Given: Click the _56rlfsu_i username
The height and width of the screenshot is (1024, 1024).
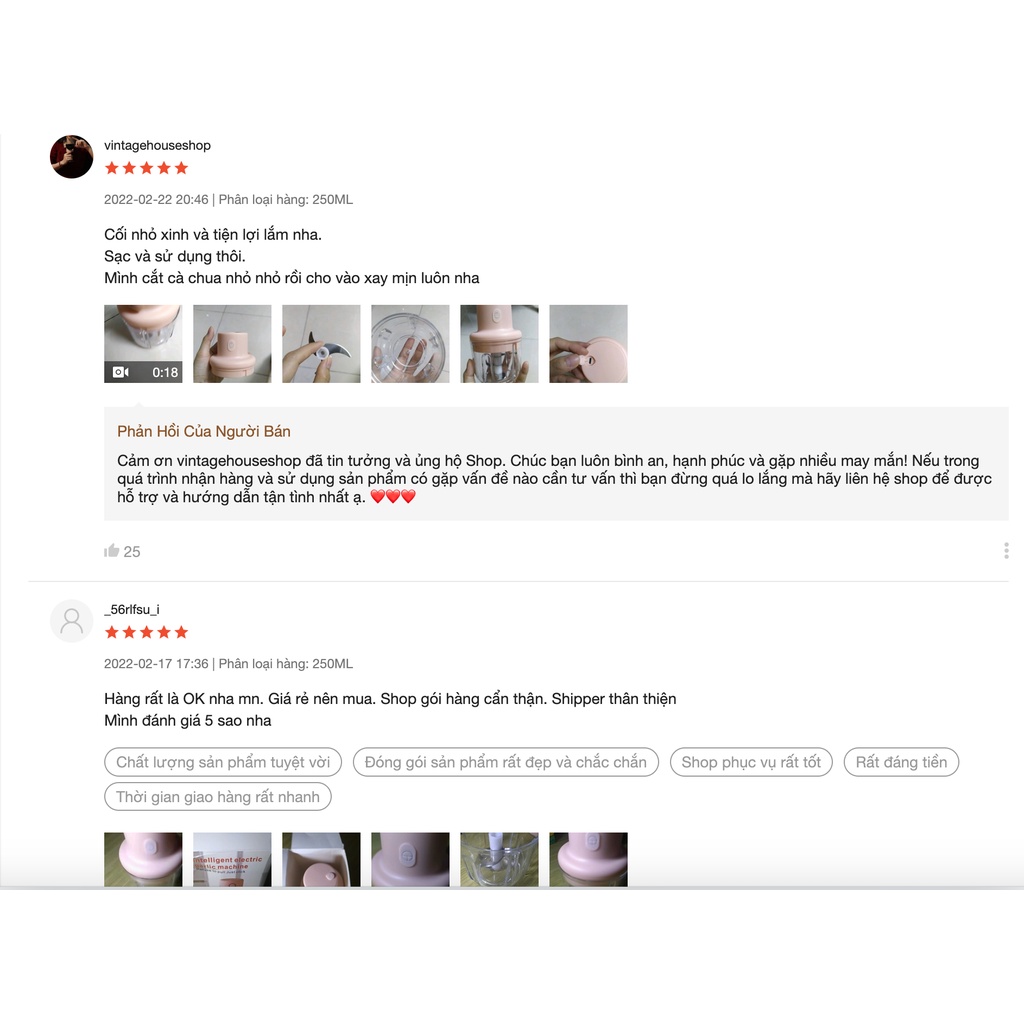Looking at the screenshot, I should tap(132, 609).
